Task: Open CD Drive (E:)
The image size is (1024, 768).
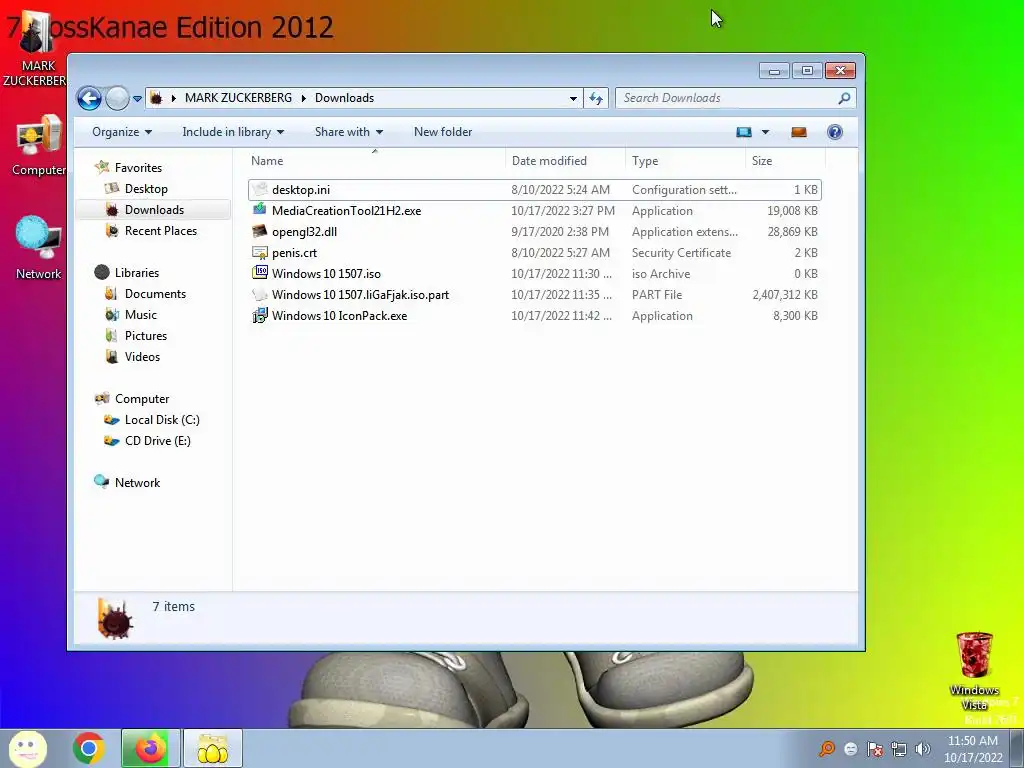Action: pyautogui.click(x=157, y=441)
